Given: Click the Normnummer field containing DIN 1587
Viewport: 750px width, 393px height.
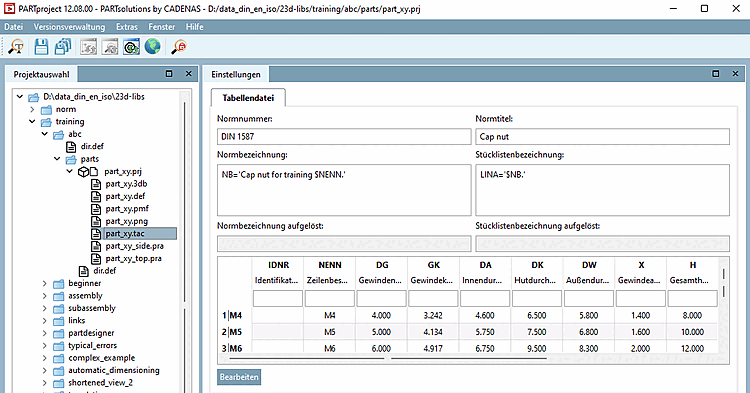Looking at the screenshot, I should pos(344,137).
